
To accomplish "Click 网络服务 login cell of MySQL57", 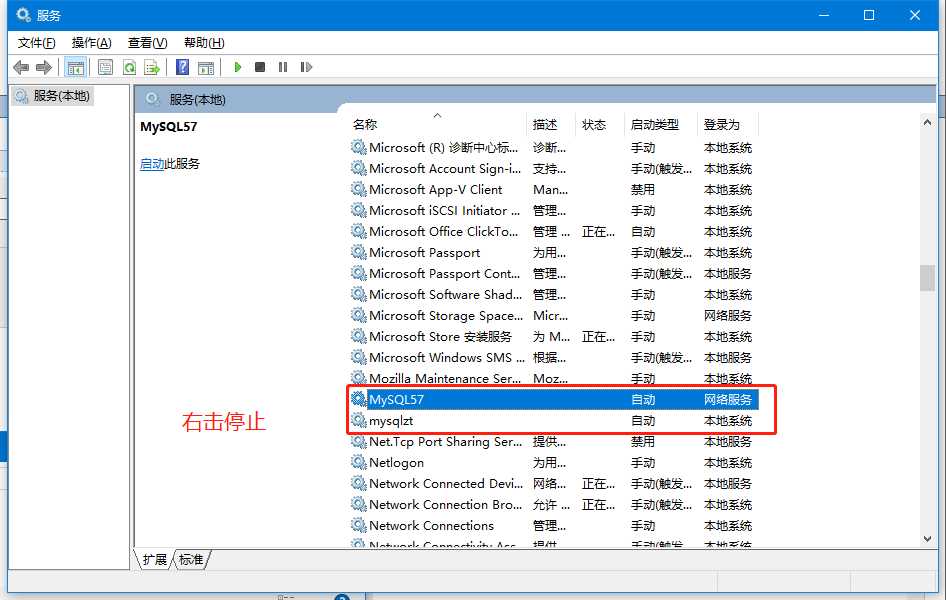I will 728,400.
